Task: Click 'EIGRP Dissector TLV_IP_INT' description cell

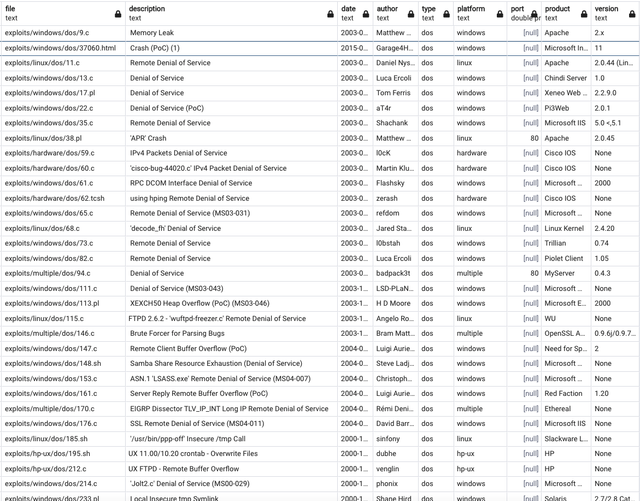Action: (x=231, y=409)
